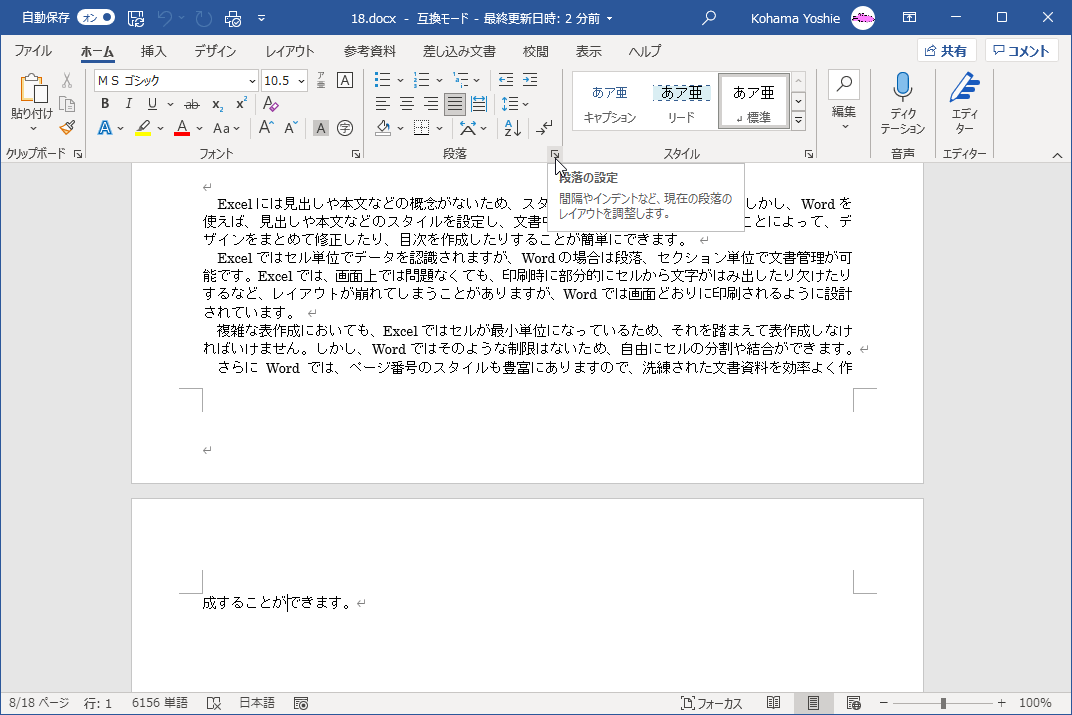Click the increase font size icon
The height and width of the screenshot is (715, 1072).
point(266,128)
